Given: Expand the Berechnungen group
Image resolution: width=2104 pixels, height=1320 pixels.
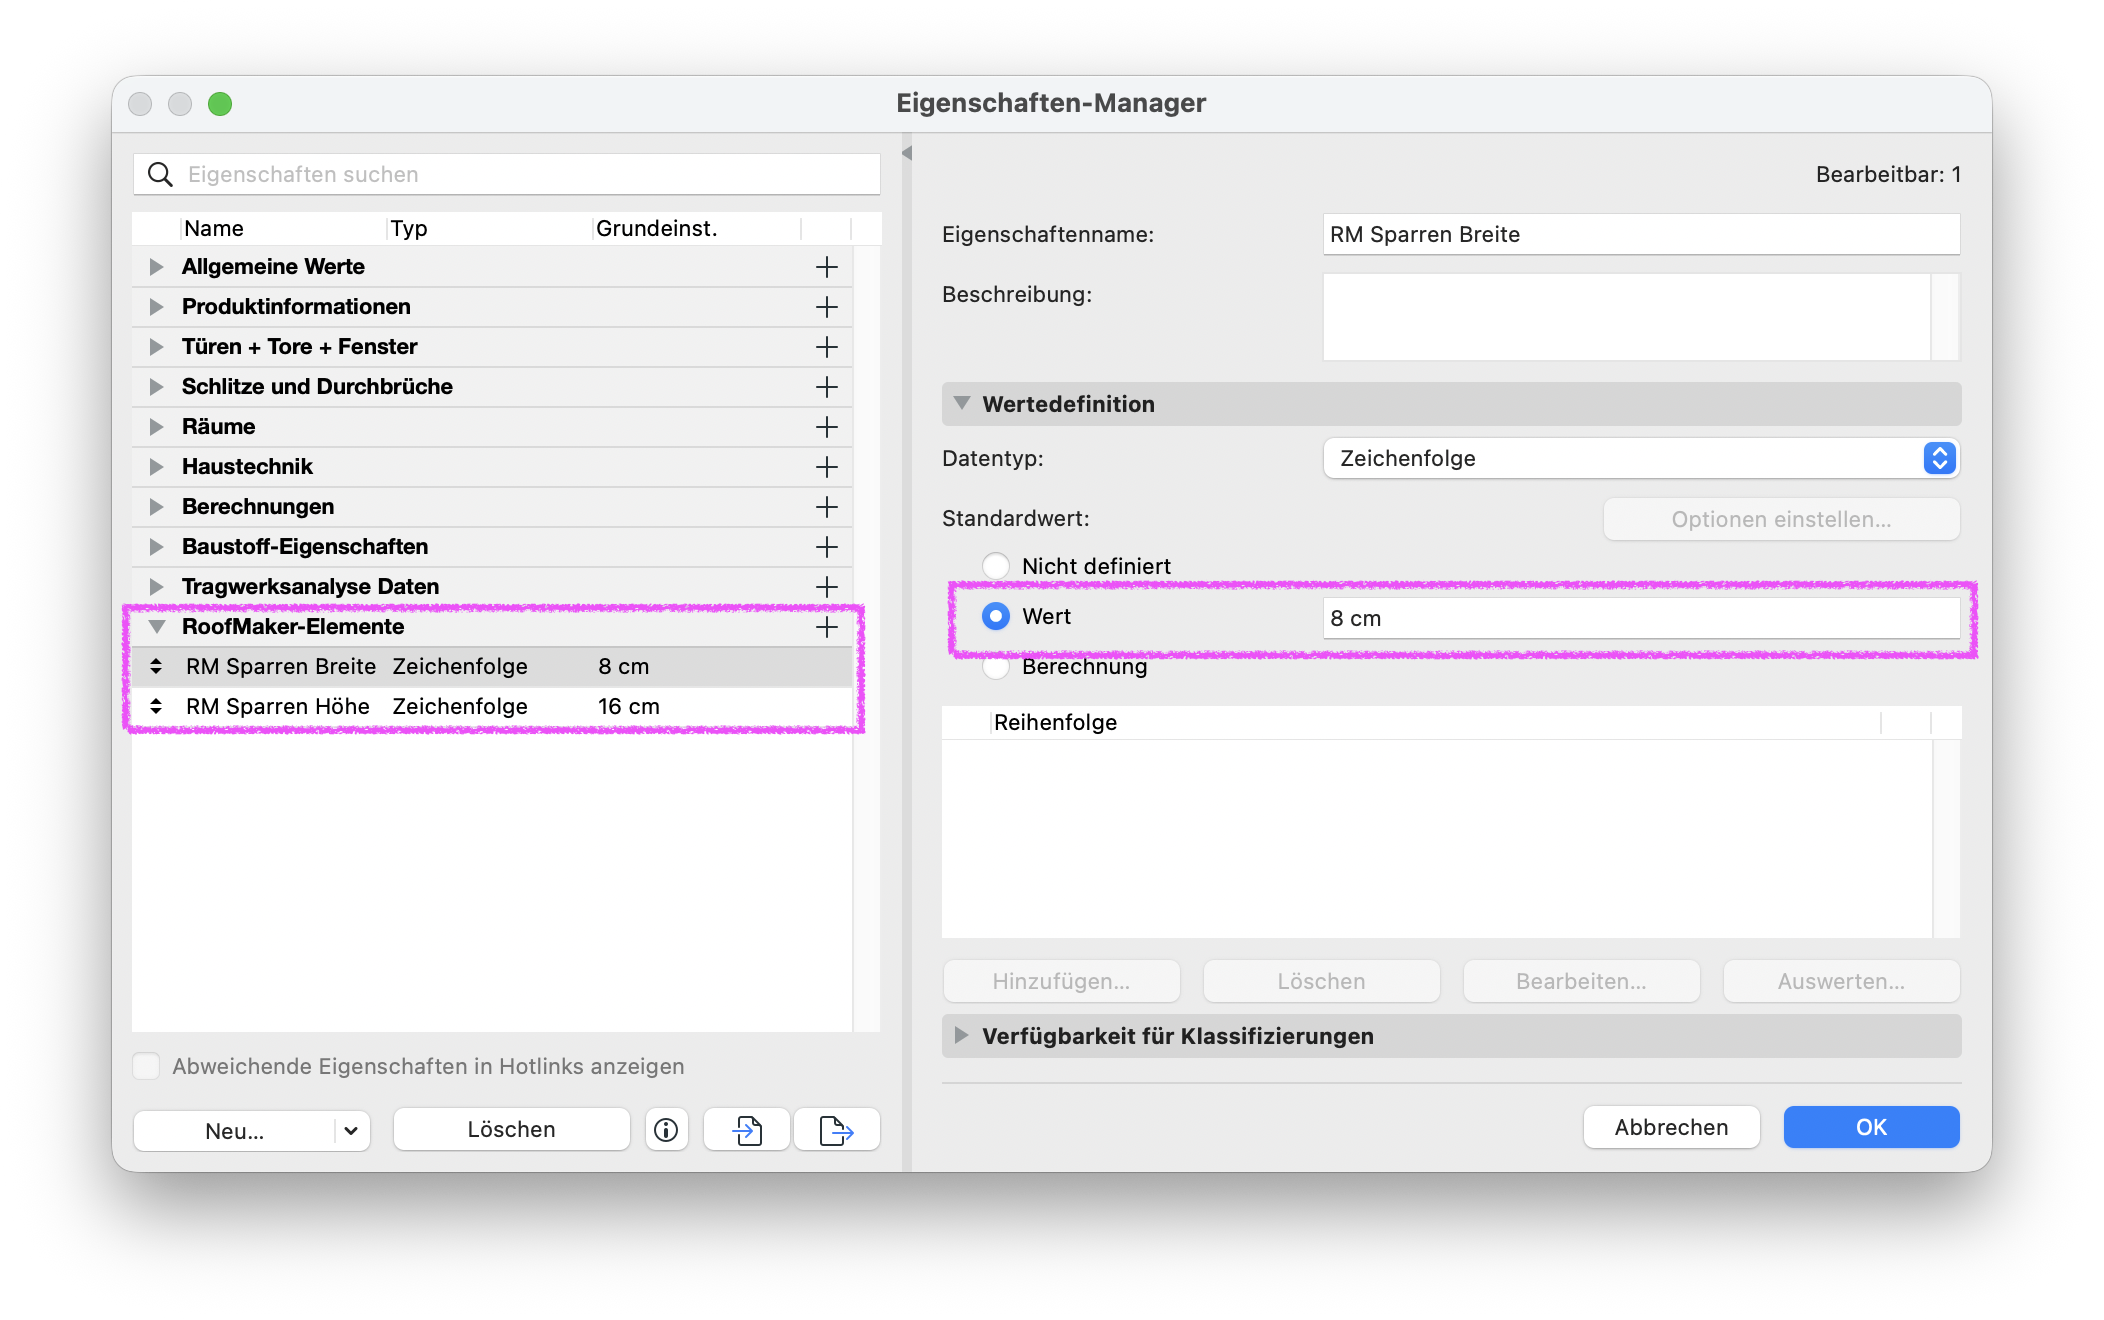Looking at the screenshot, I should tap(156, 507).
